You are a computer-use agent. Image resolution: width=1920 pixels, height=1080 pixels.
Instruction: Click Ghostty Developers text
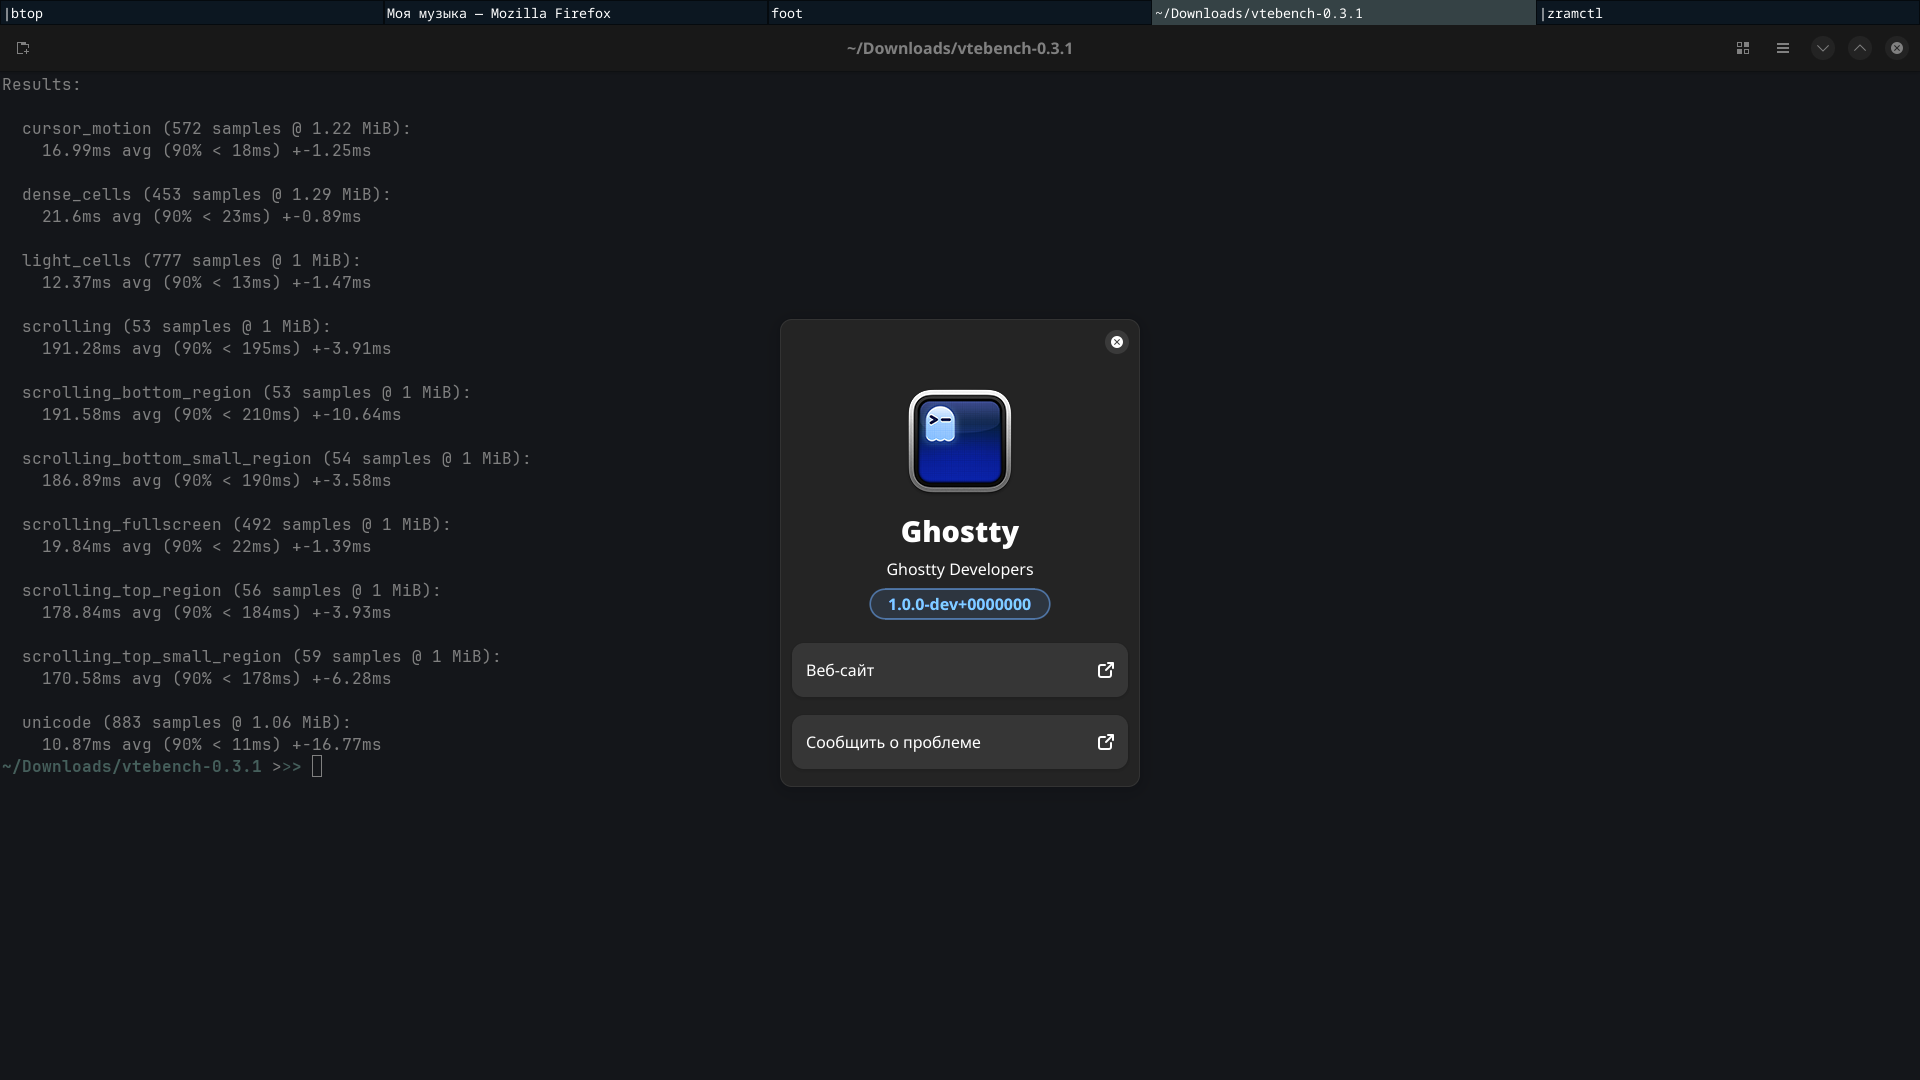[x=960, y=569]
